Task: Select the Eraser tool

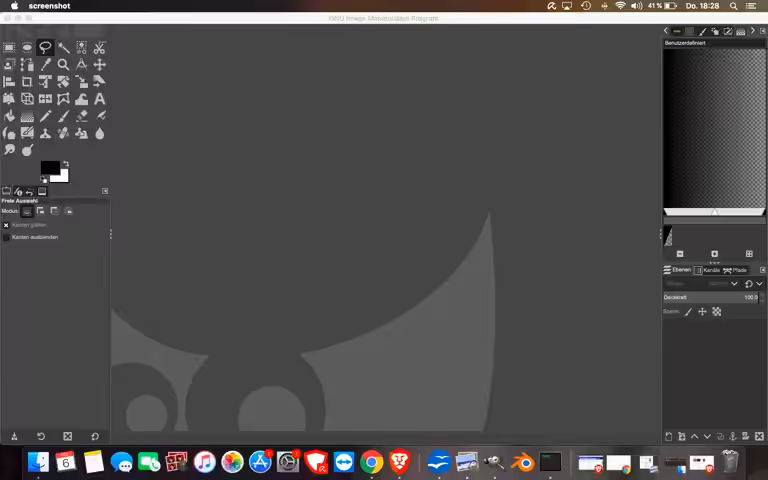Action: coord(82,116)
